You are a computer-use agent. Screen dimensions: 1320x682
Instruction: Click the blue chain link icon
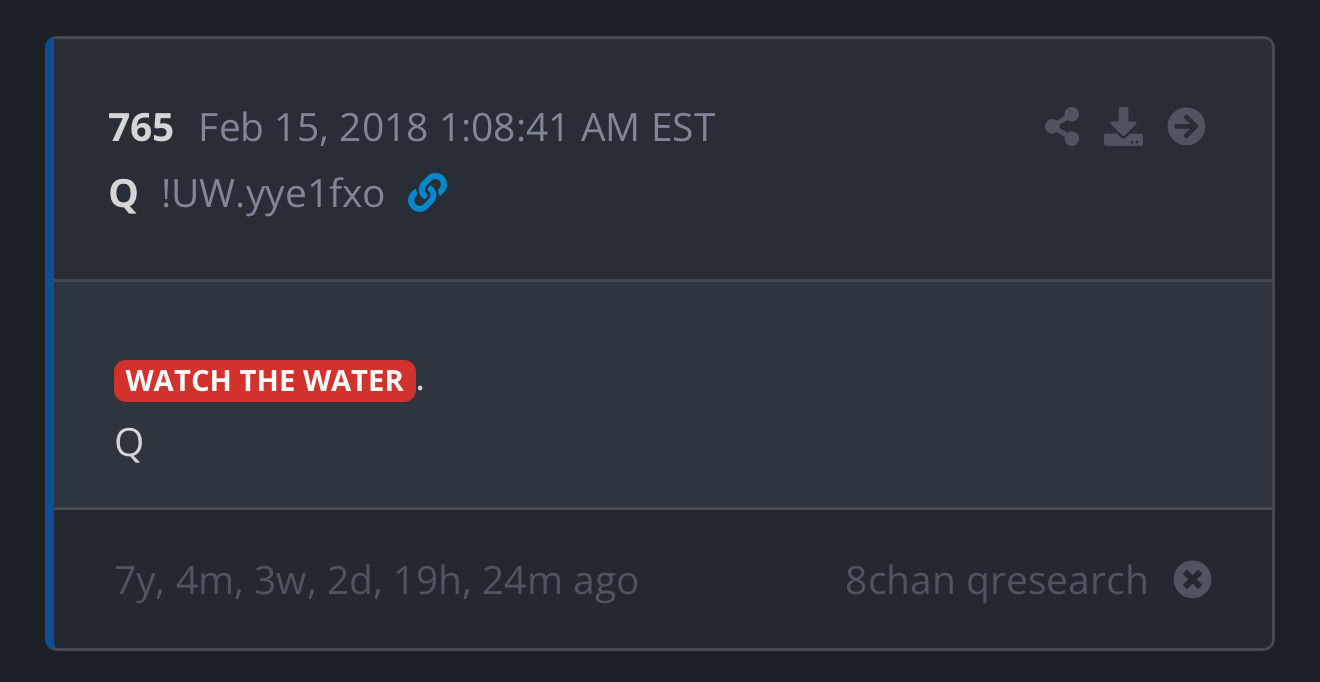point(427,193)
